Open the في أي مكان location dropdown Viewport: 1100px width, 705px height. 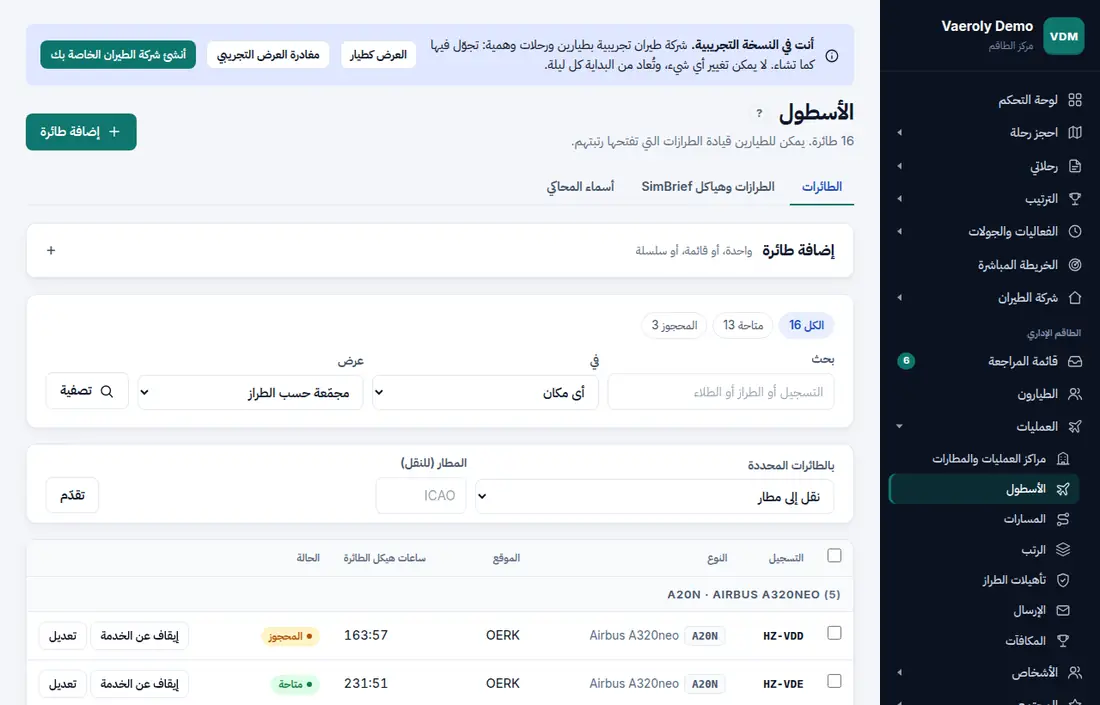coord(485,392)
